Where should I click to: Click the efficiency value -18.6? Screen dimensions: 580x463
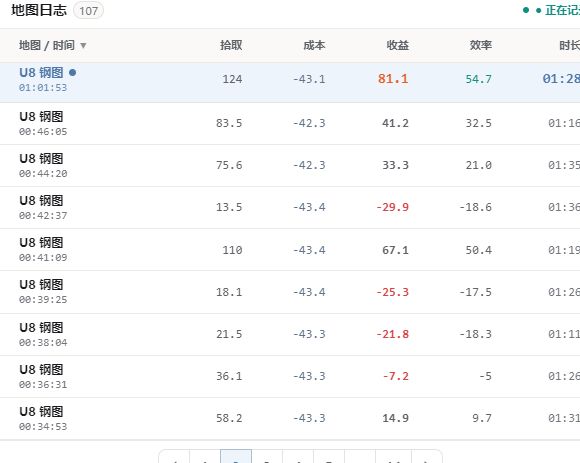click(475, 207)
